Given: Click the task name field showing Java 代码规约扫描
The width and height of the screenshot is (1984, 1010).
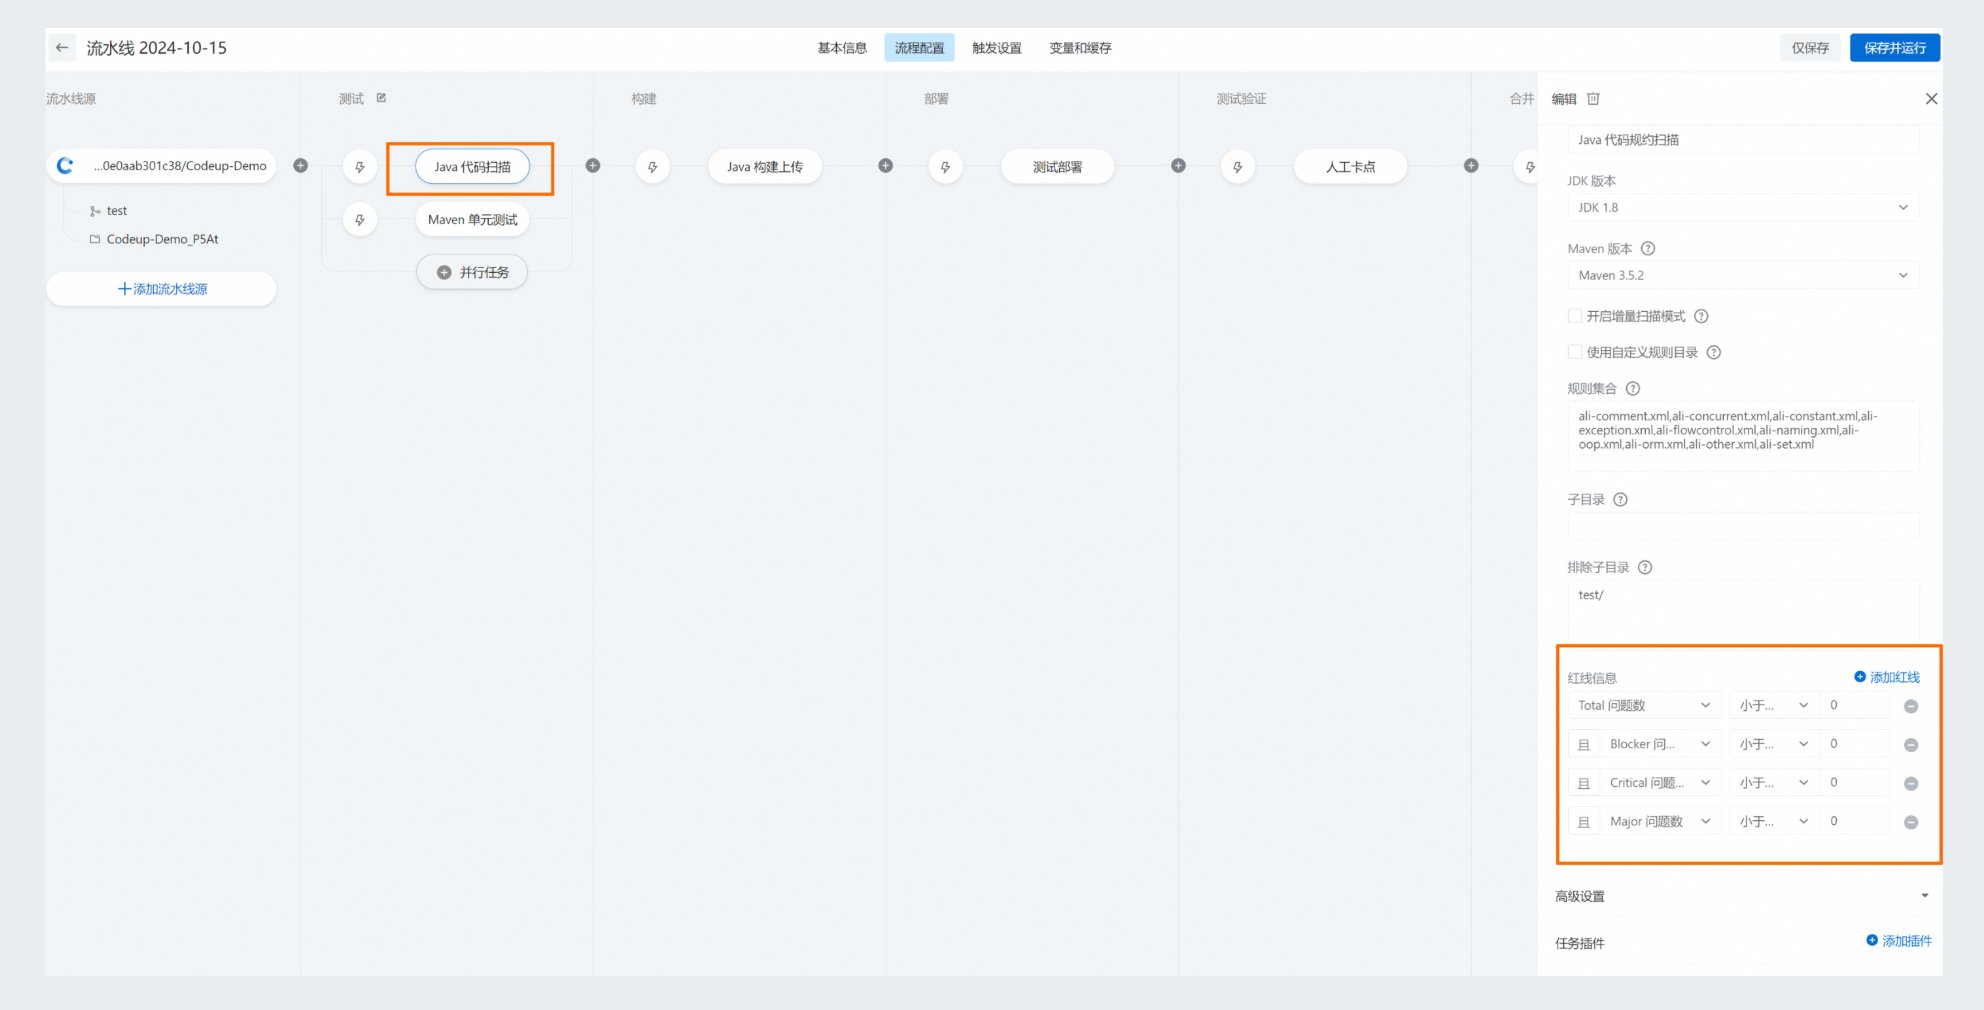Looking at the screenshot, I should [1743, 140].
